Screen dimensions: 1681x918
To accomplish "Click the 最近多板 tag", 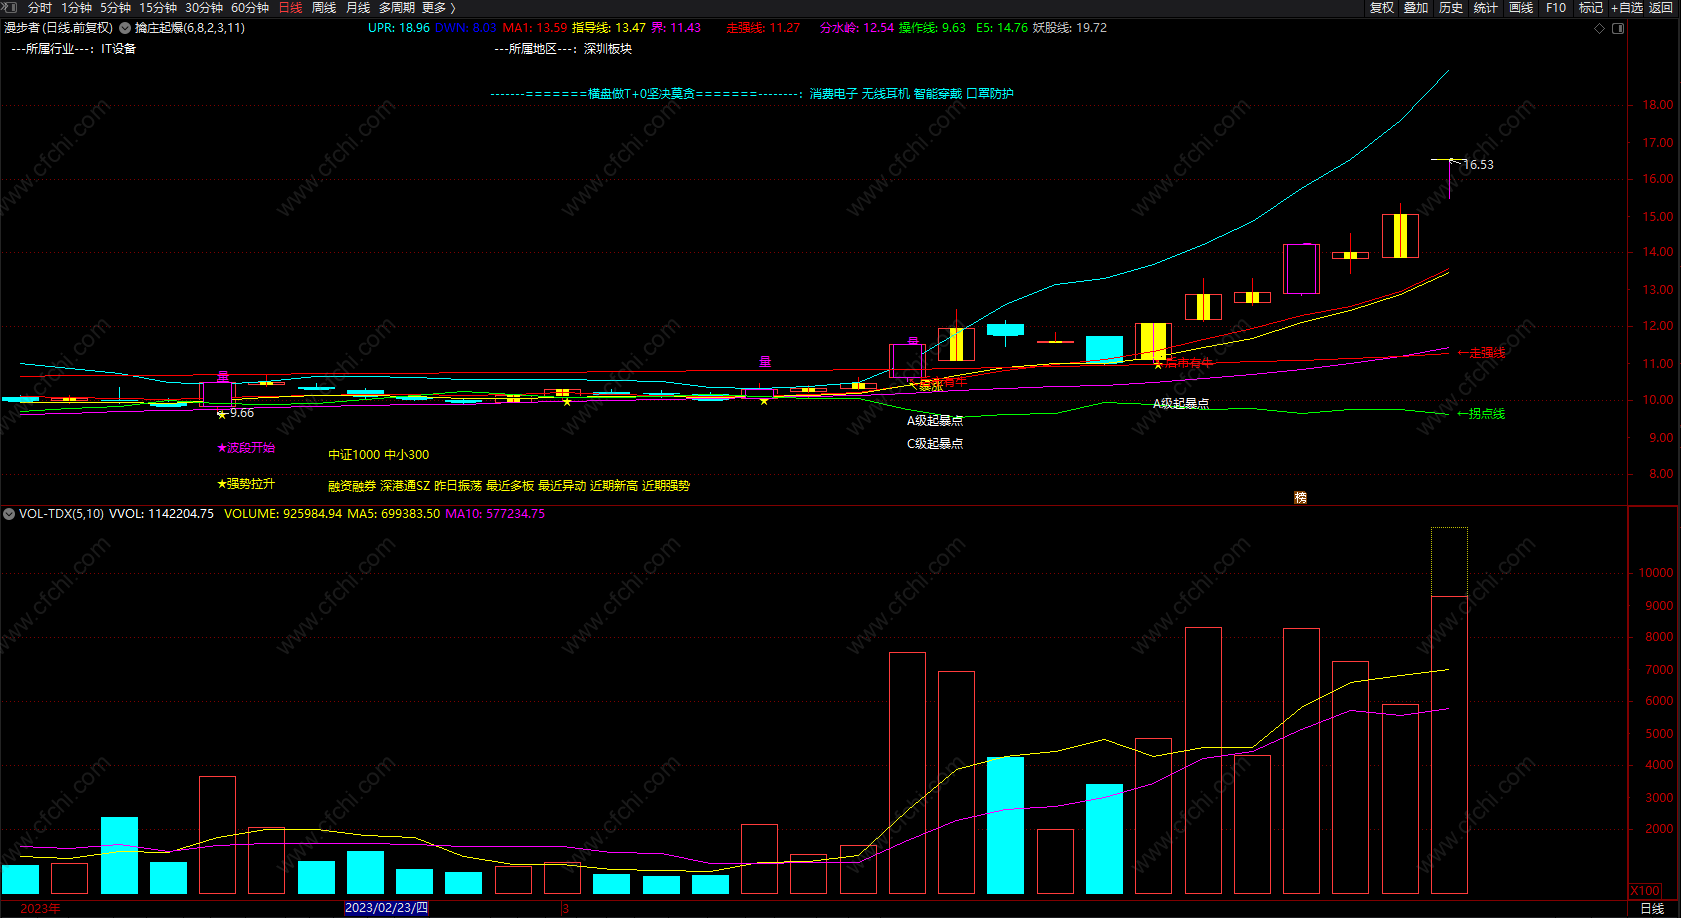I will tap(510, 486).
